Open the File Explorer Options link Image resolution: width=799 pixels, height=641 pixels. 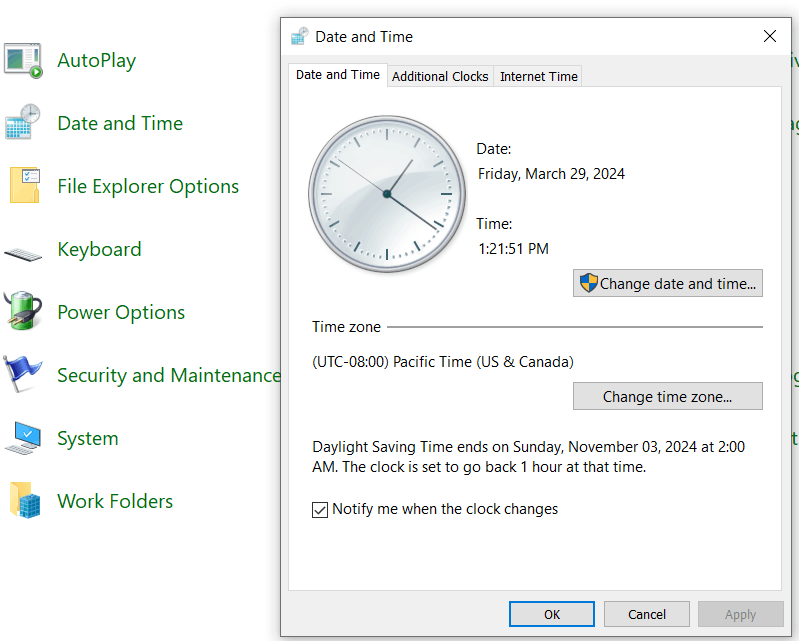148,186
